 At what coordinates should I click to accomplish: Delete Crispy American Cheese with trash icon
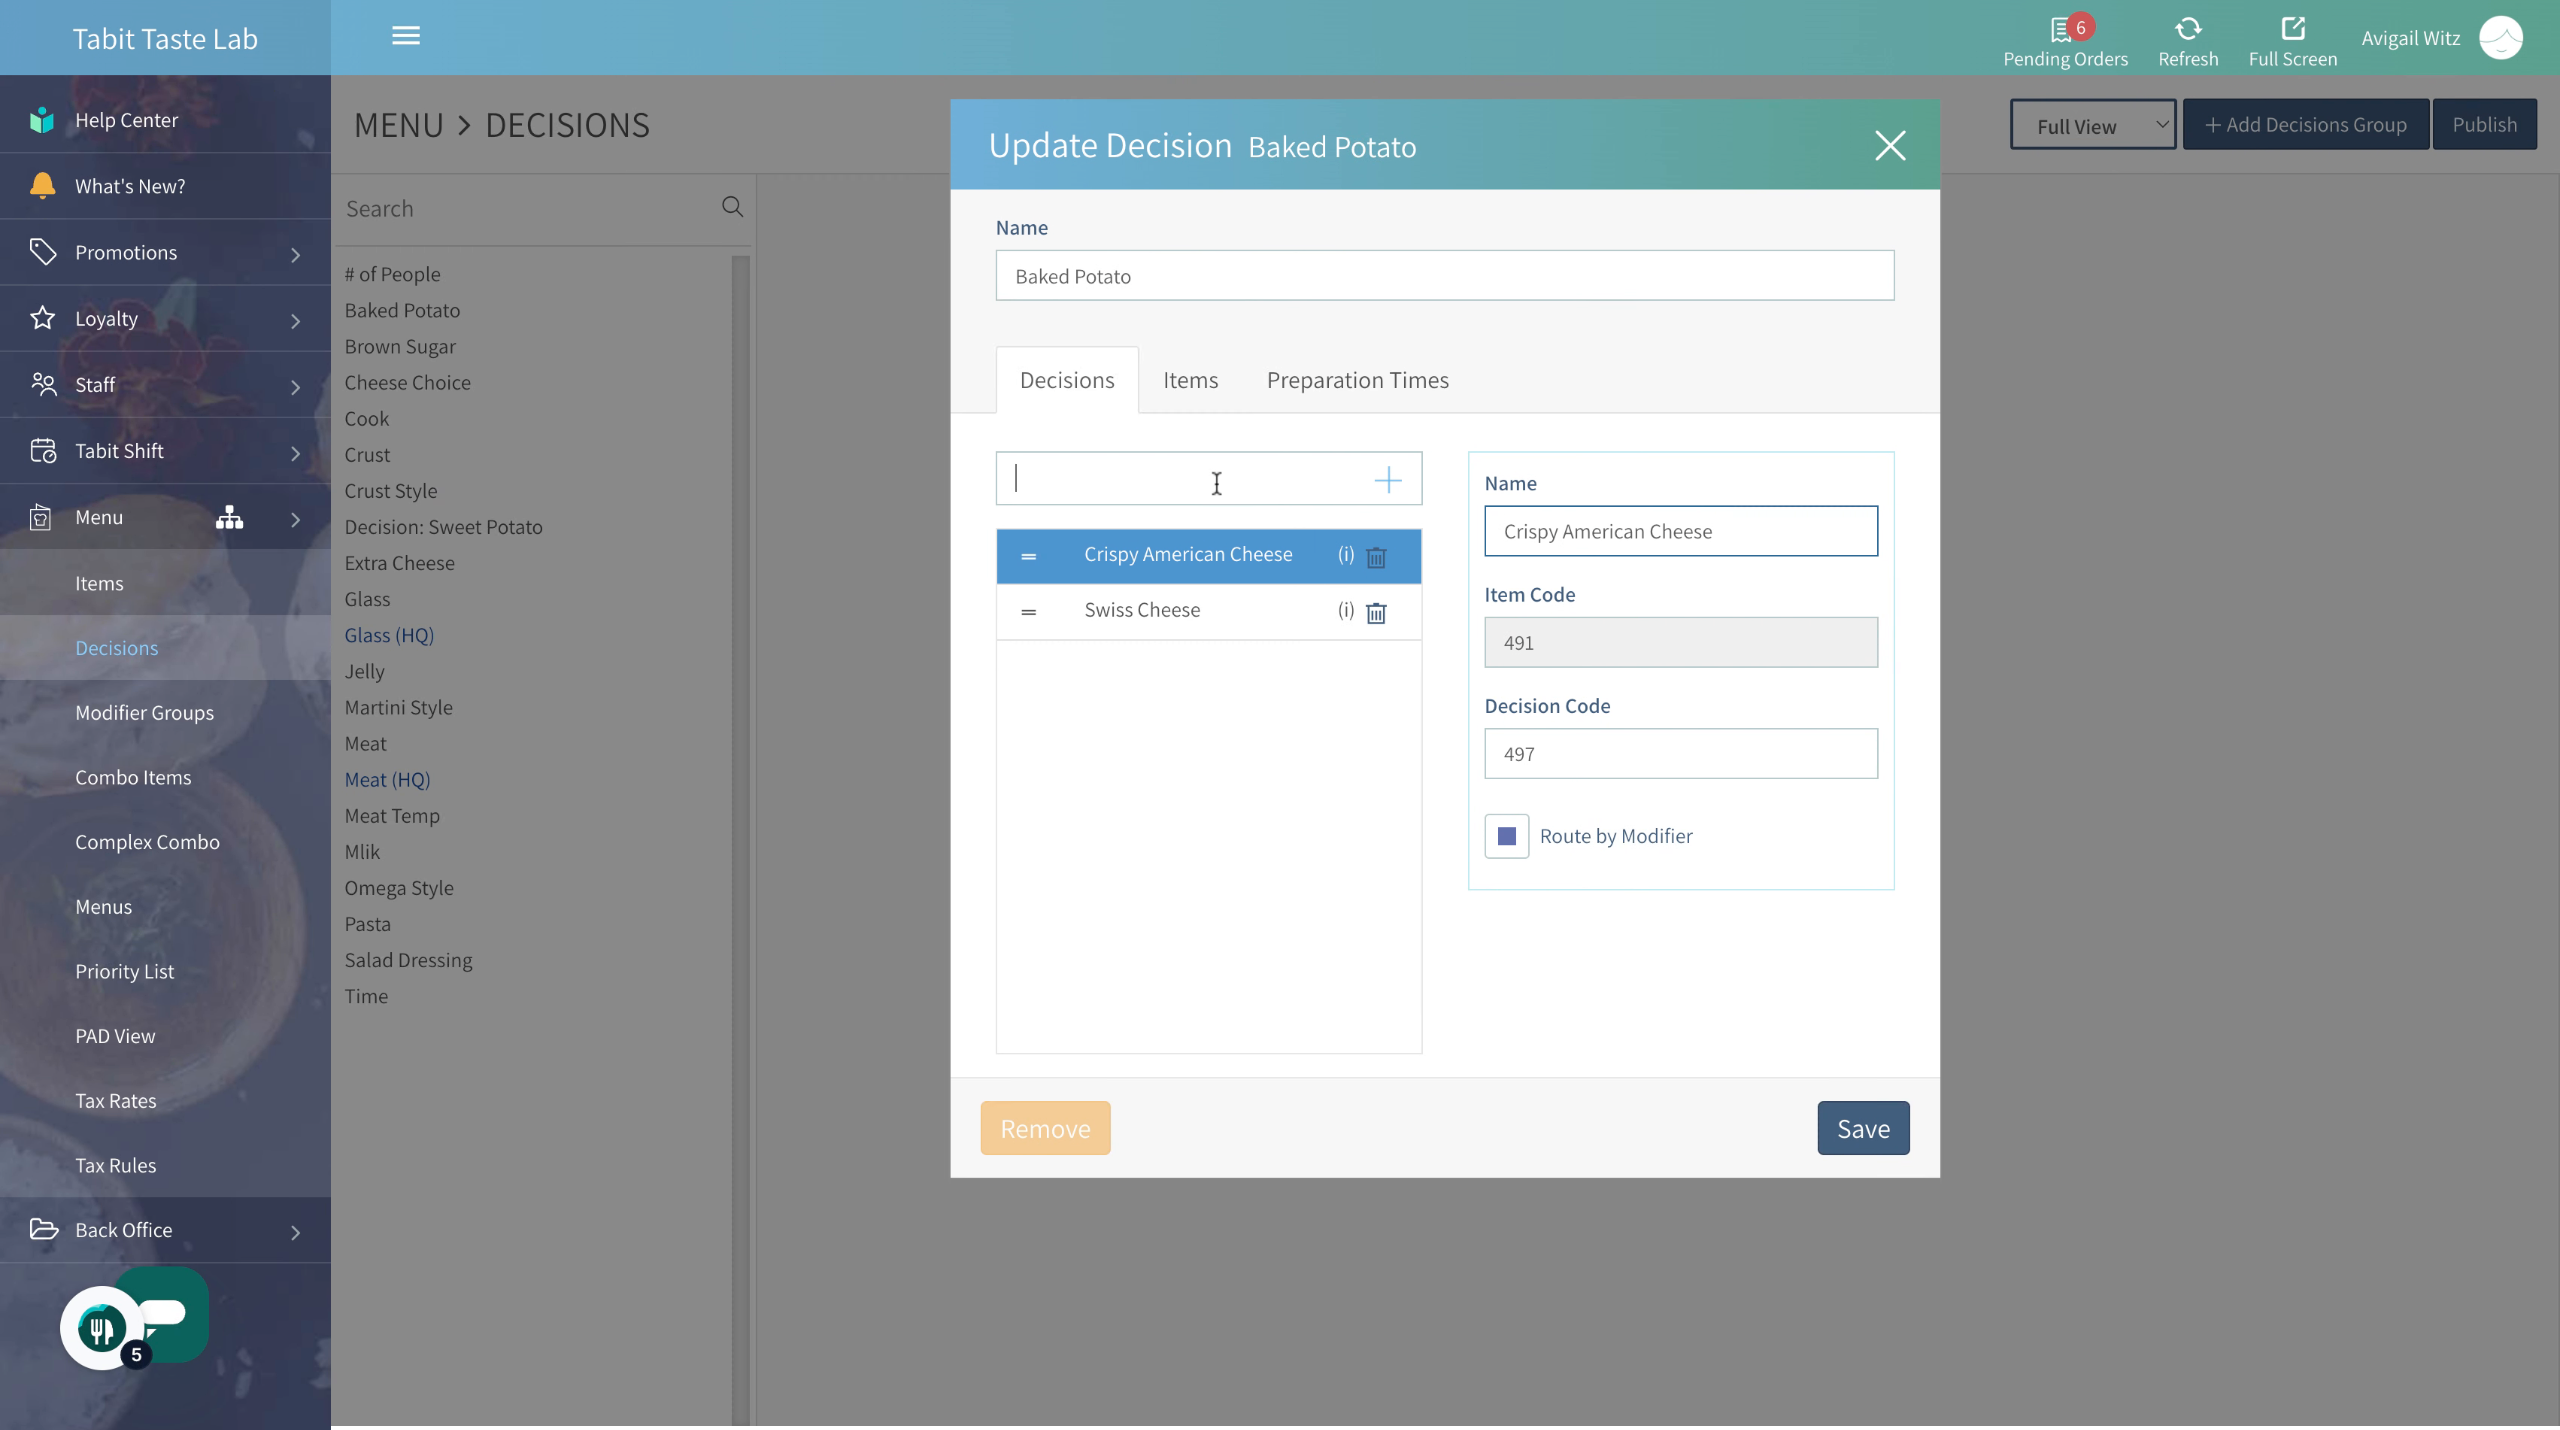(1376, 557)
